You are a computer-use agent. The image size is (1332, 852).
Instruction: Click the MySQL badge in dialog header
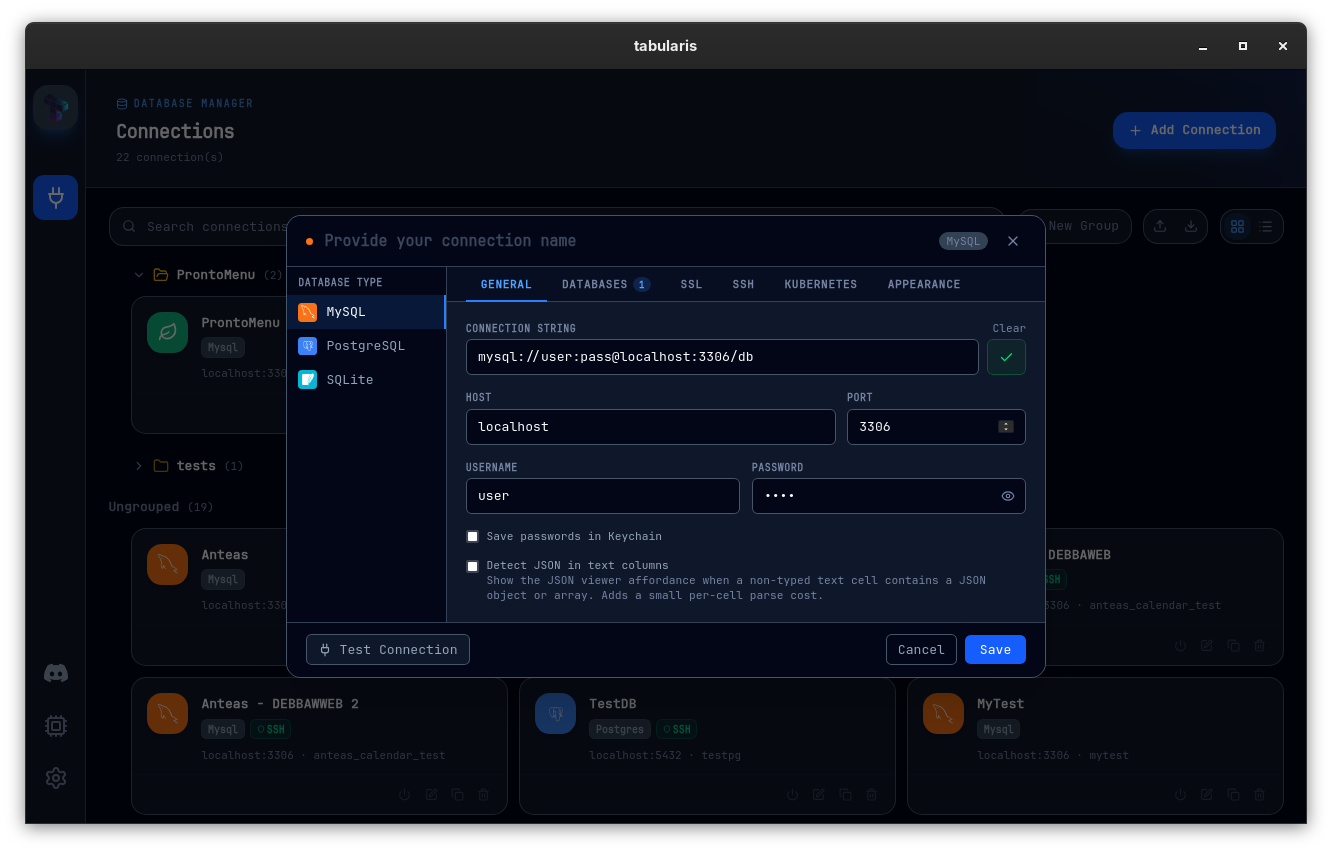[x=963, y=241]
